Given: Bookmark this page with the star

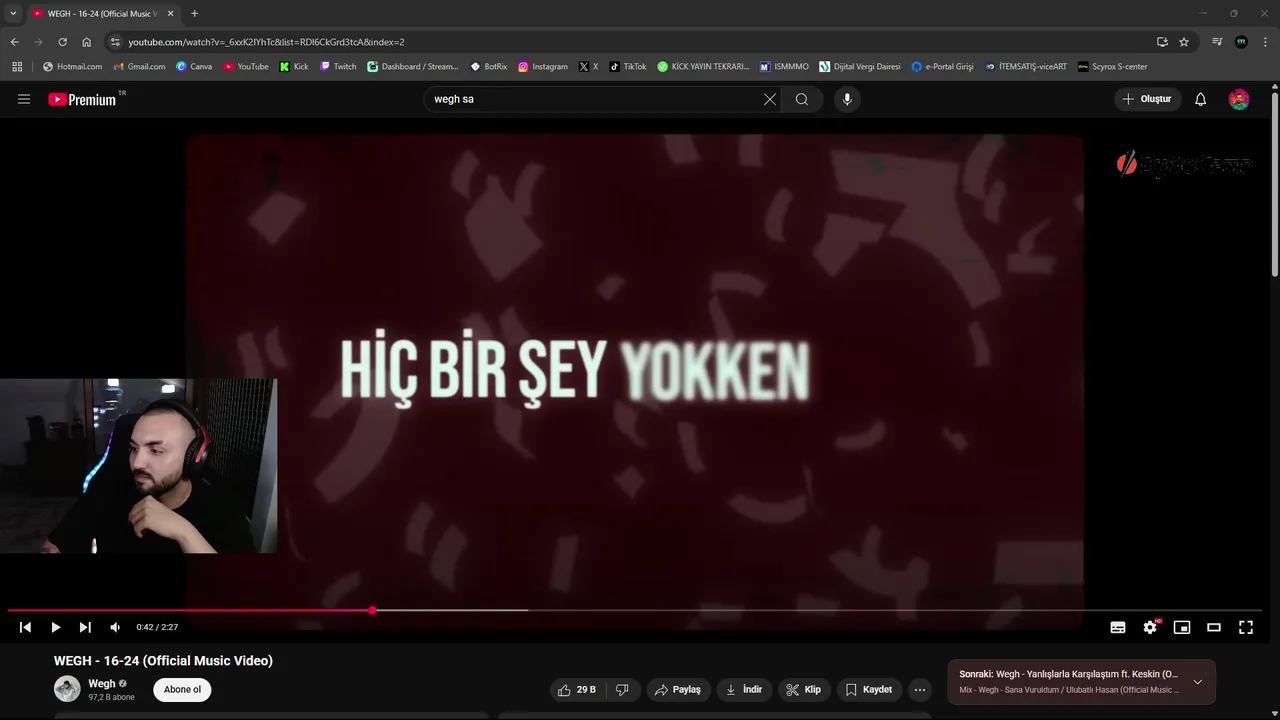Looking at the screenshot, I should [x=1184, y=42].
